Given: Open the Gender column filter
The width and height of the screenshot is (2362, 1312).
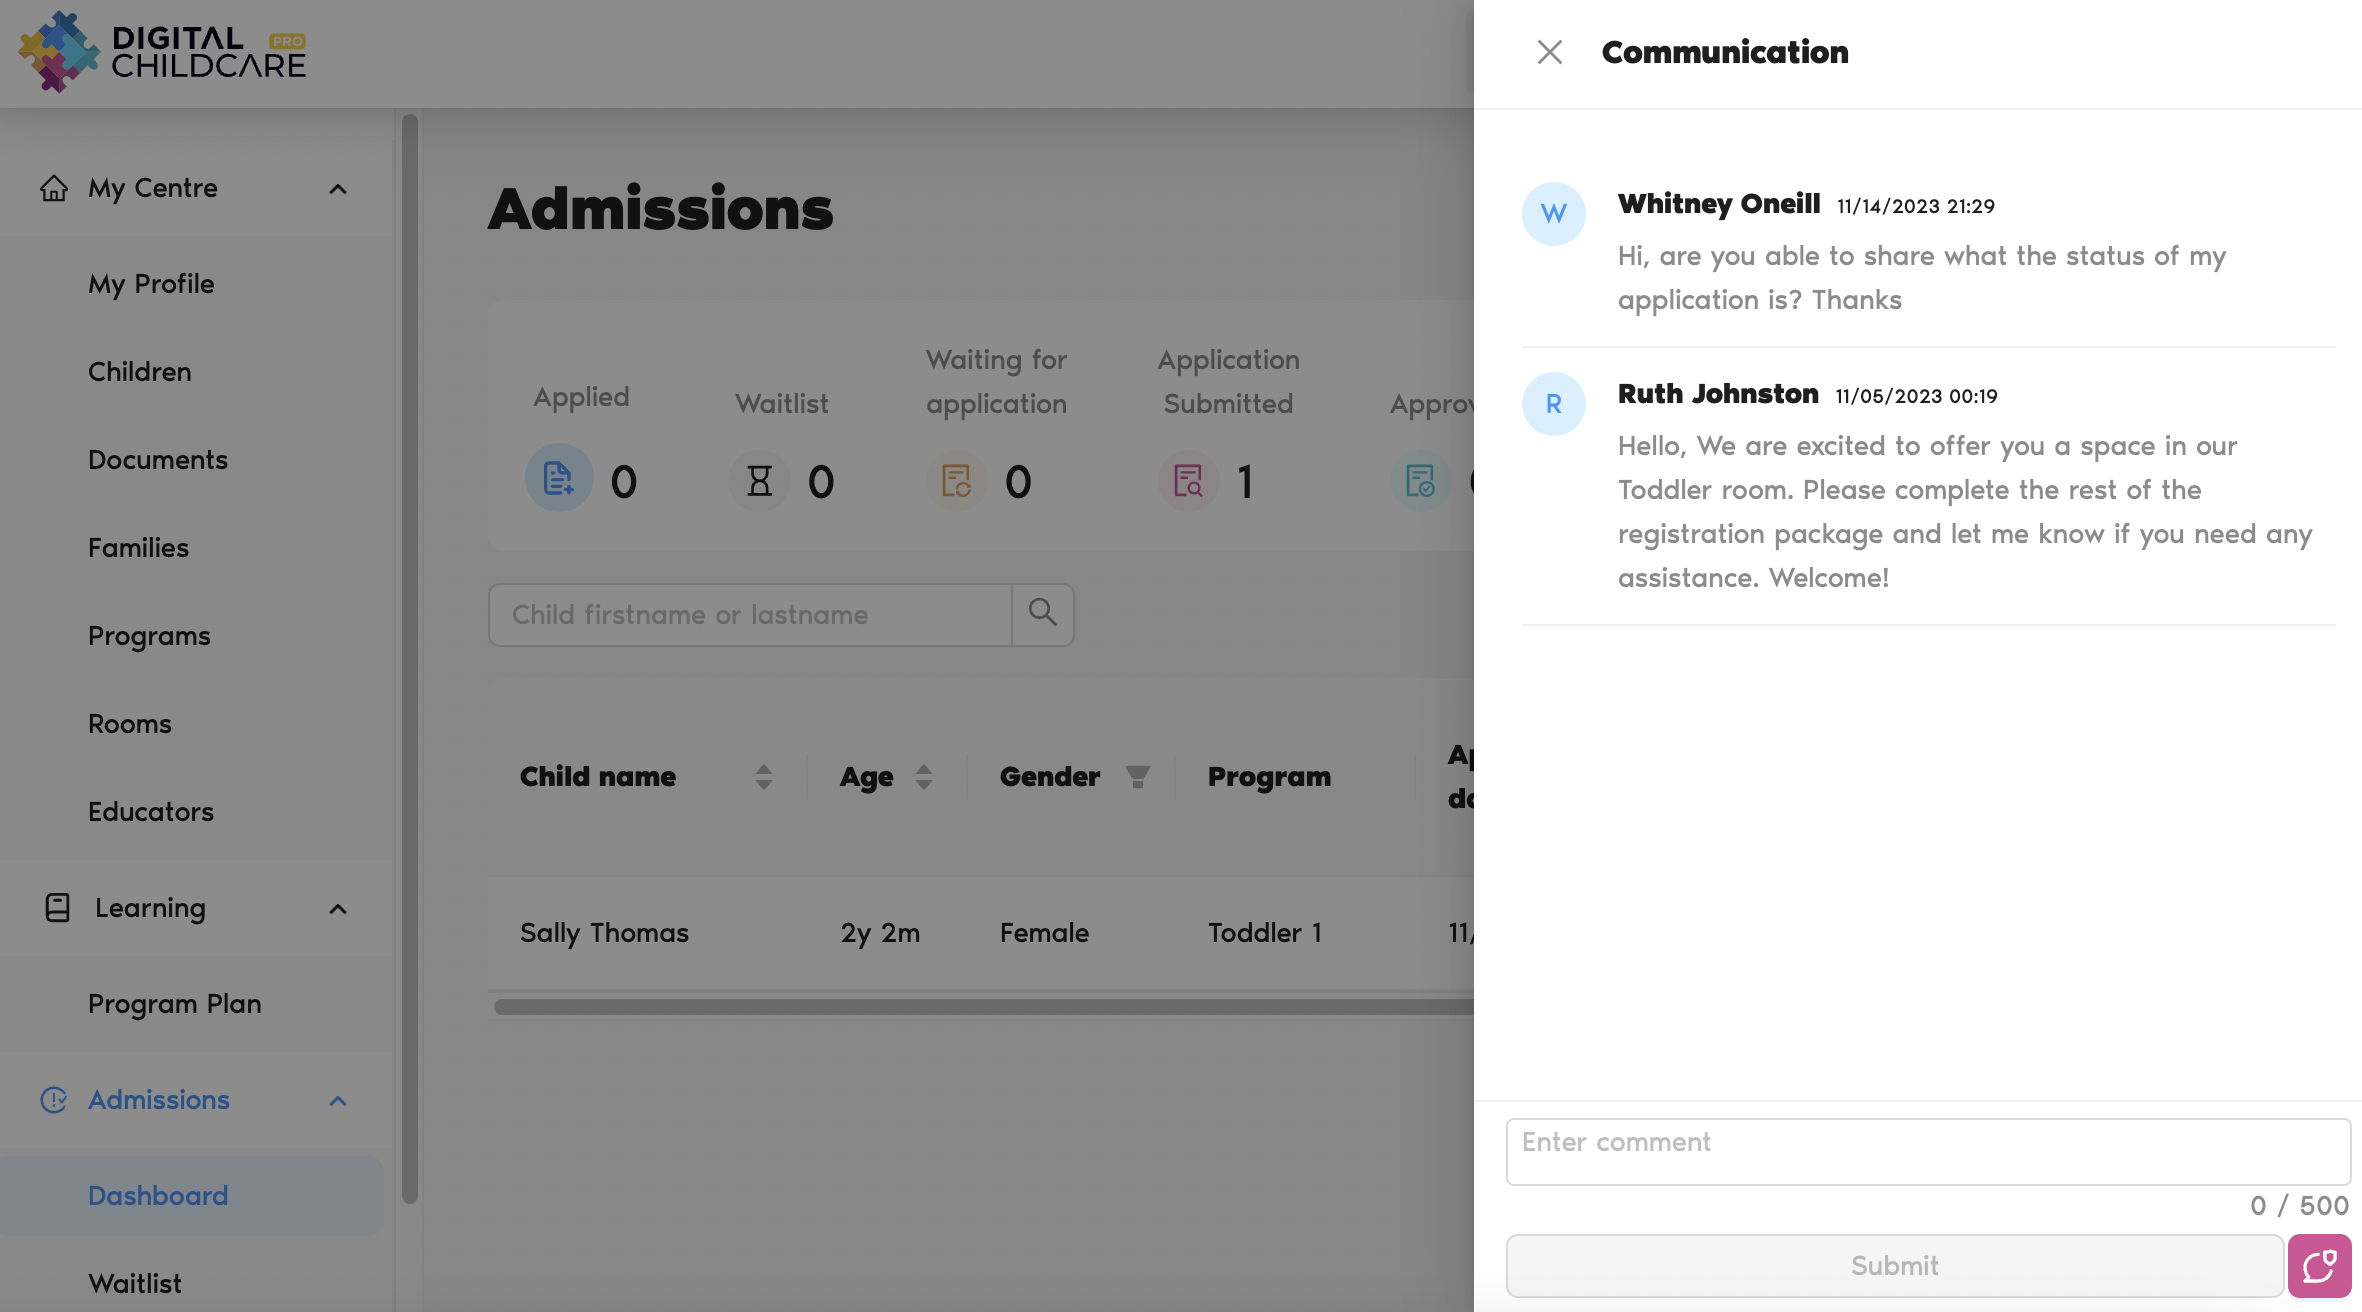Looking at the screenshot, I should click(x=1137, y=777).
